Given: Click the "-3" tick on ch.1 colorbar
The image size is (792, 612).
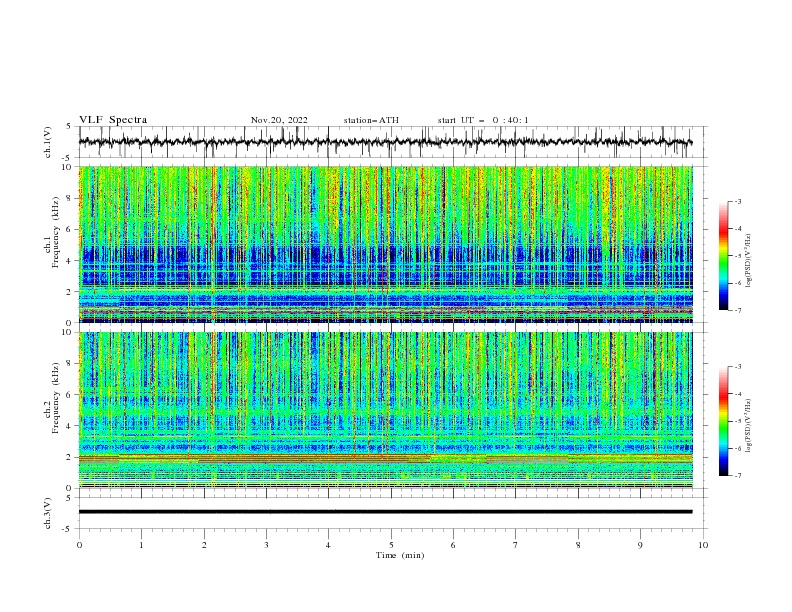Looking at the screenshot, I should pyautogui.click(x=737, y=201).
